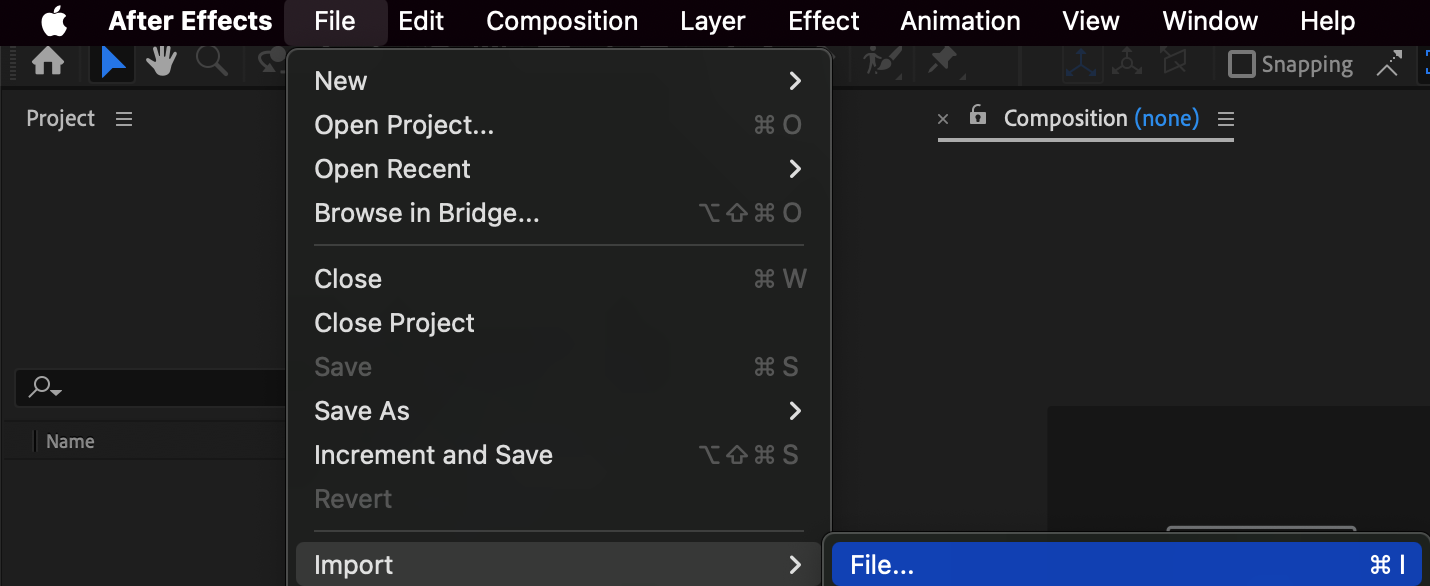
Task: Enable the Snapping checkbox
Action: tap(1241, 65)
